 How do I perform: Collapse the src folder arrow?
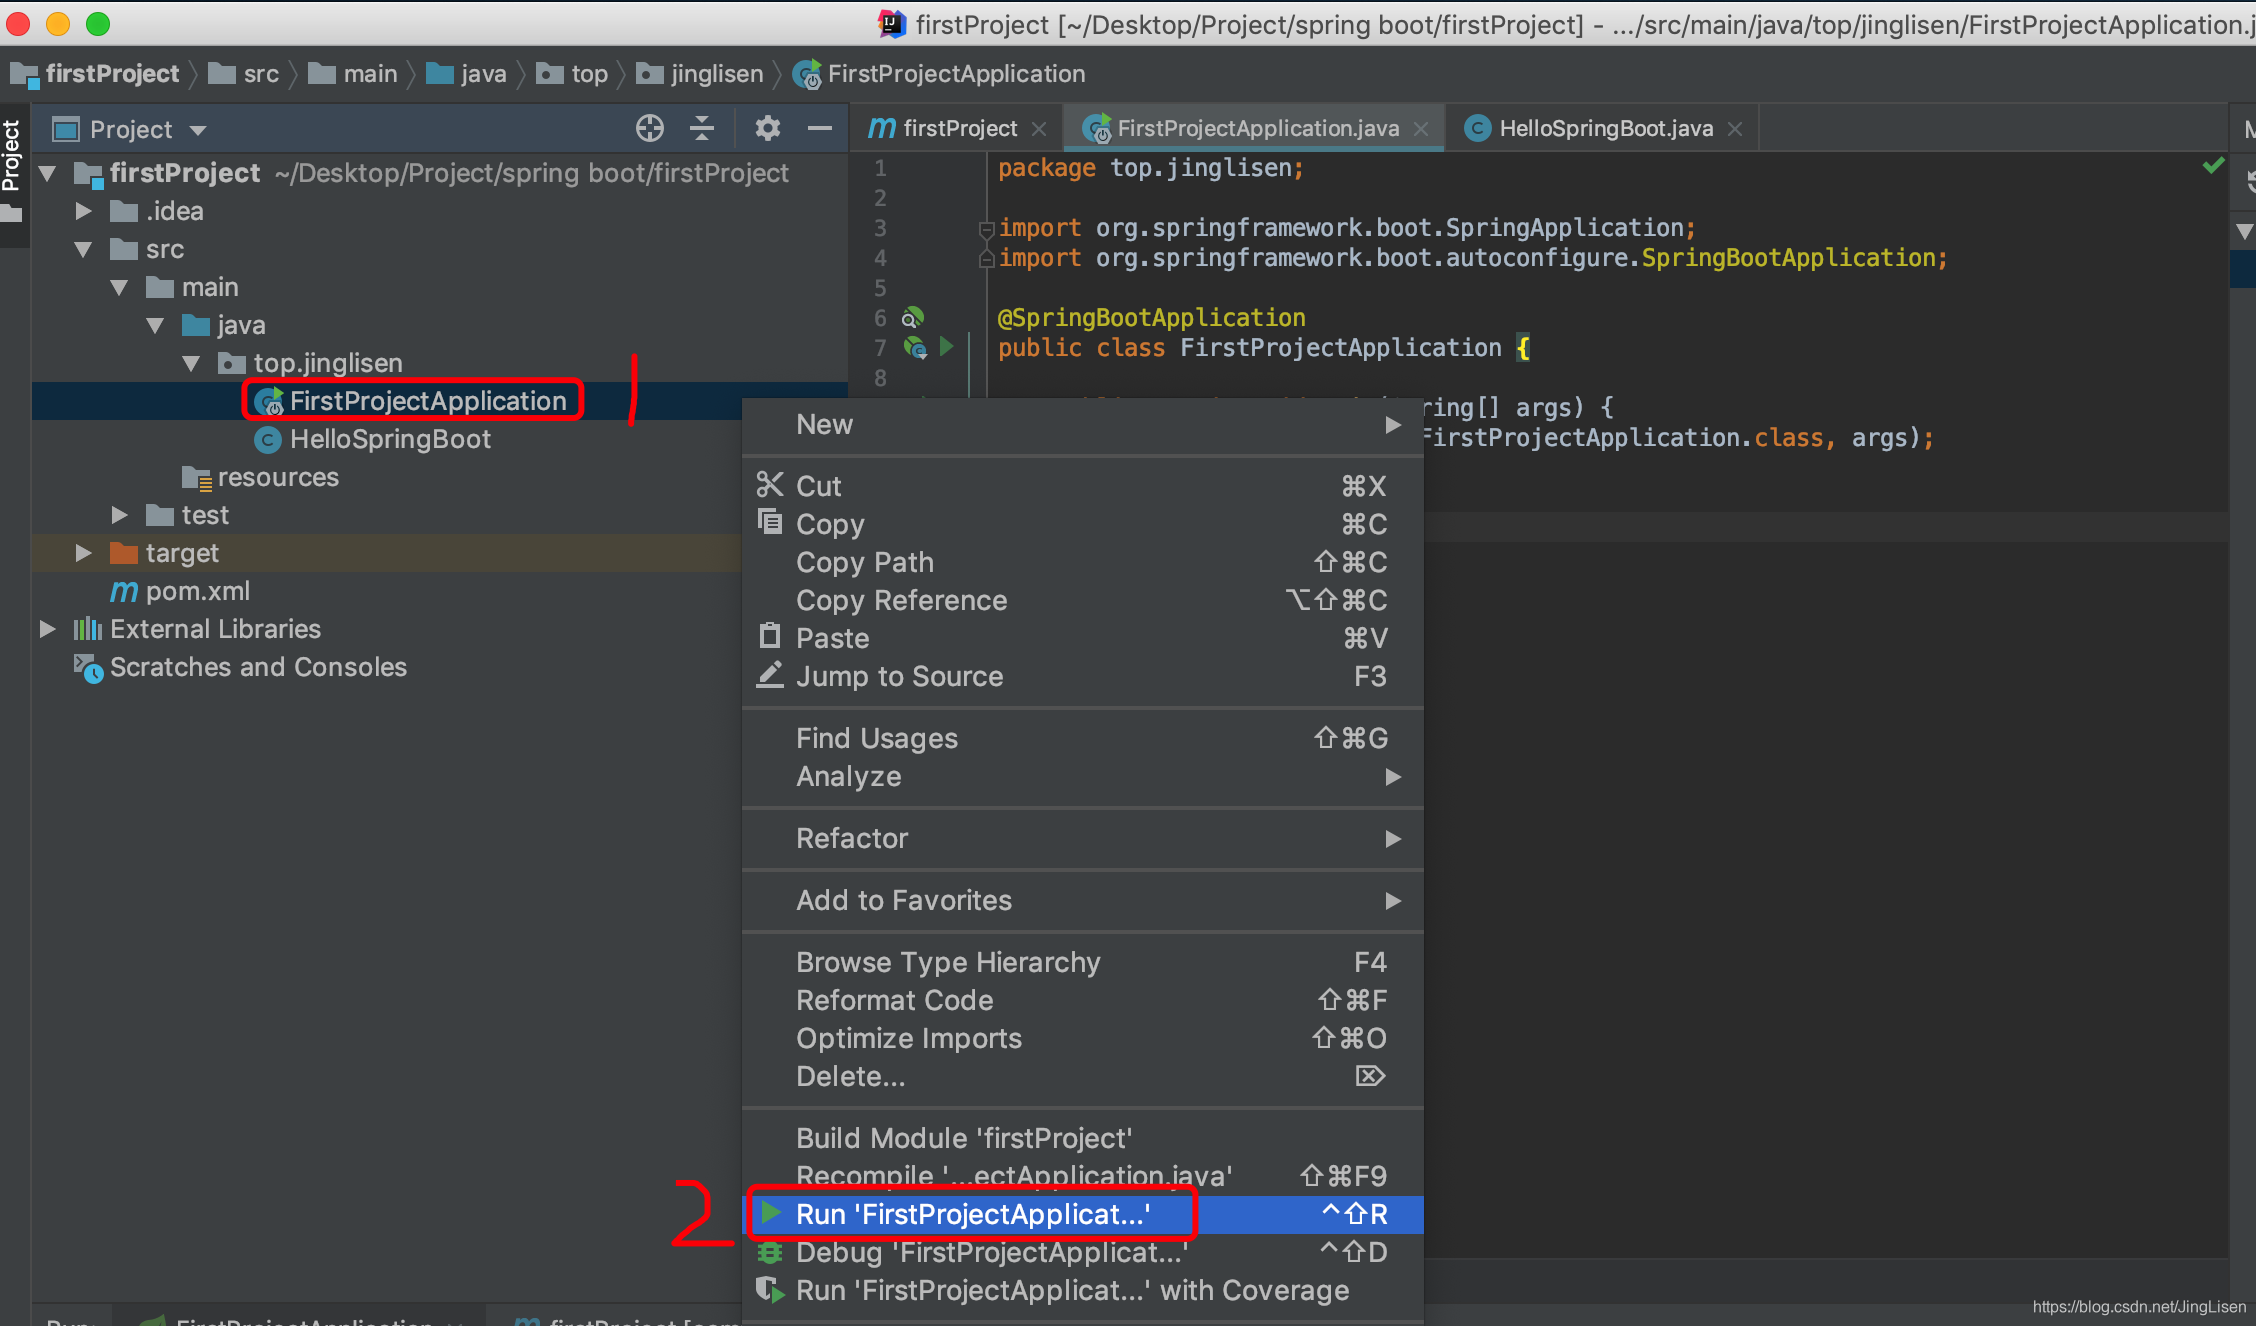[x=83, y=249]
